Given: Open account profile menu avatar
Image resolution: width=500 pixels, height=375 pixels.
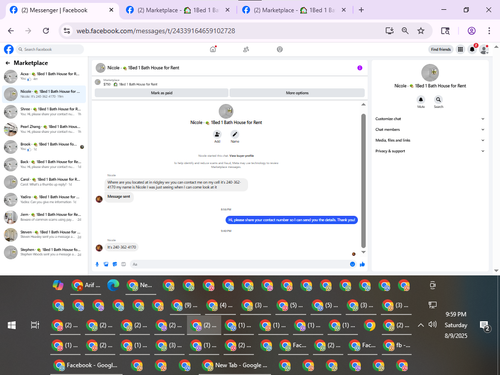Looking at the screenshot, I should (x=484, y=50).
